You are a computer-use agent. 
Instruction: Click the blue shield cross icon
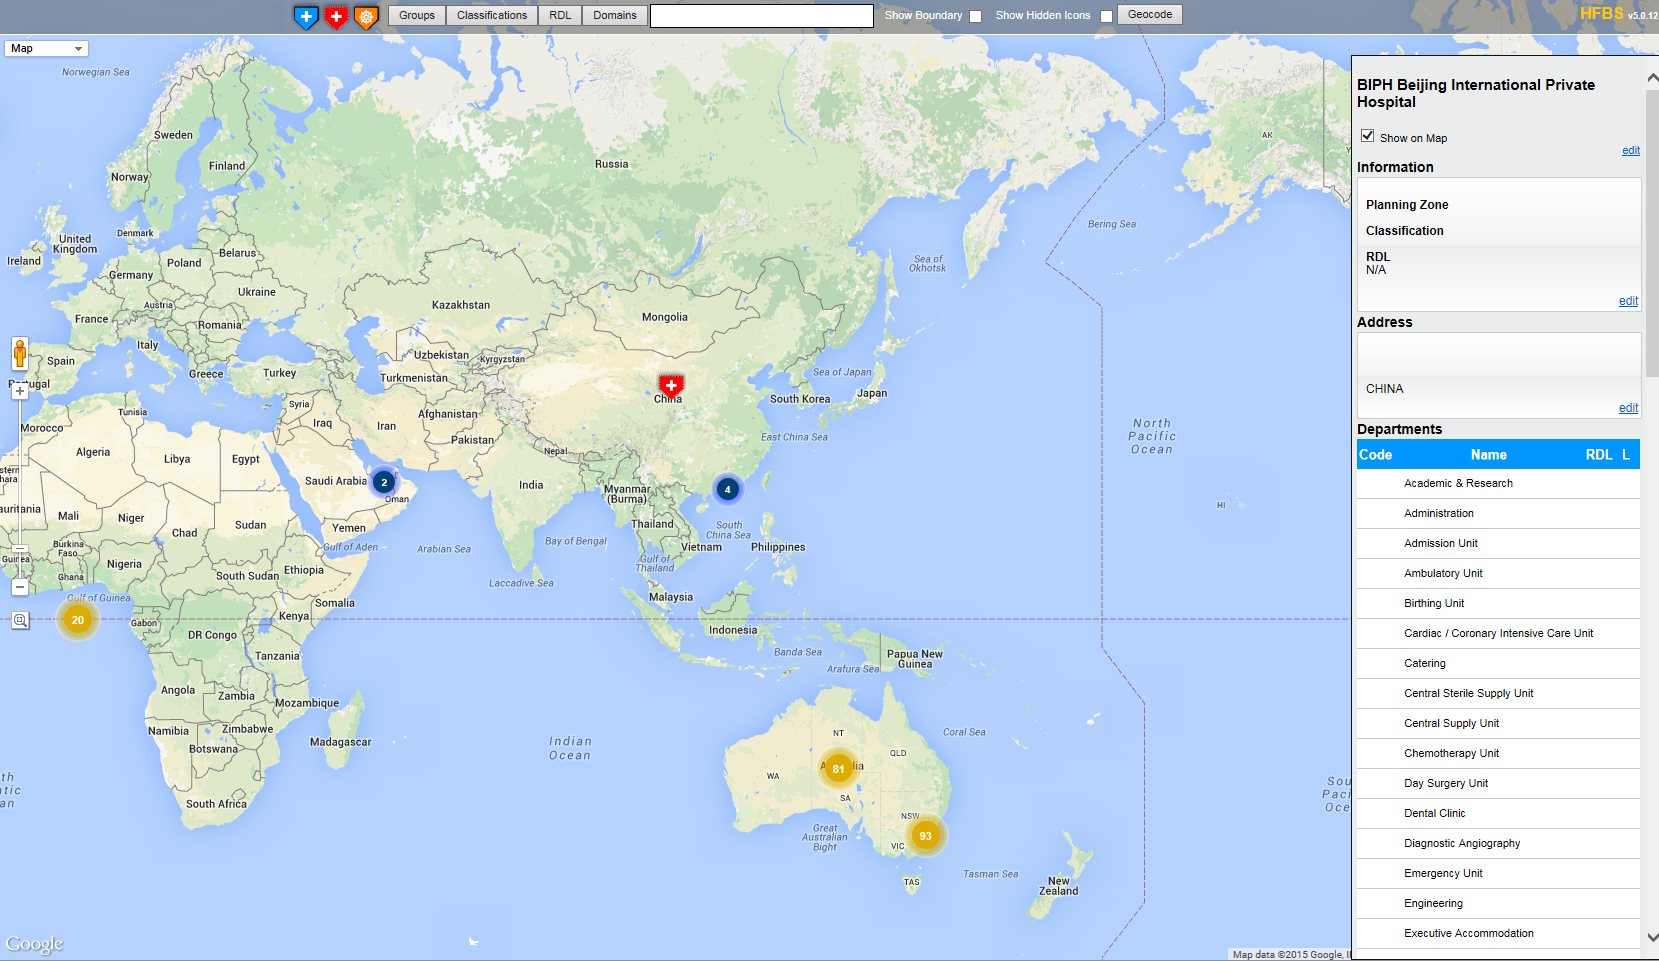click(x=306, y=17)
